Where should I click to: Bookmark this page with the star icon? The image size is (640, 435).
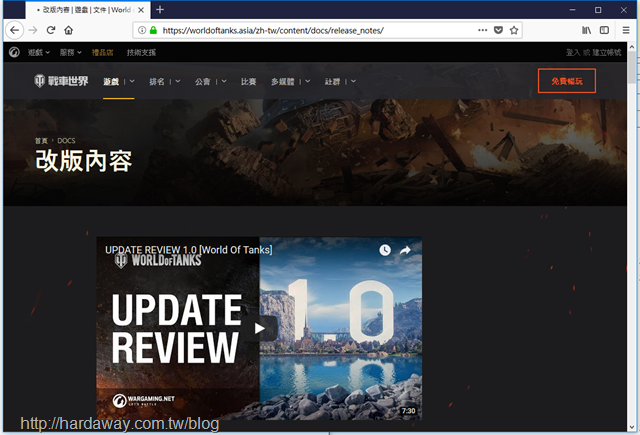pos(514,30)
